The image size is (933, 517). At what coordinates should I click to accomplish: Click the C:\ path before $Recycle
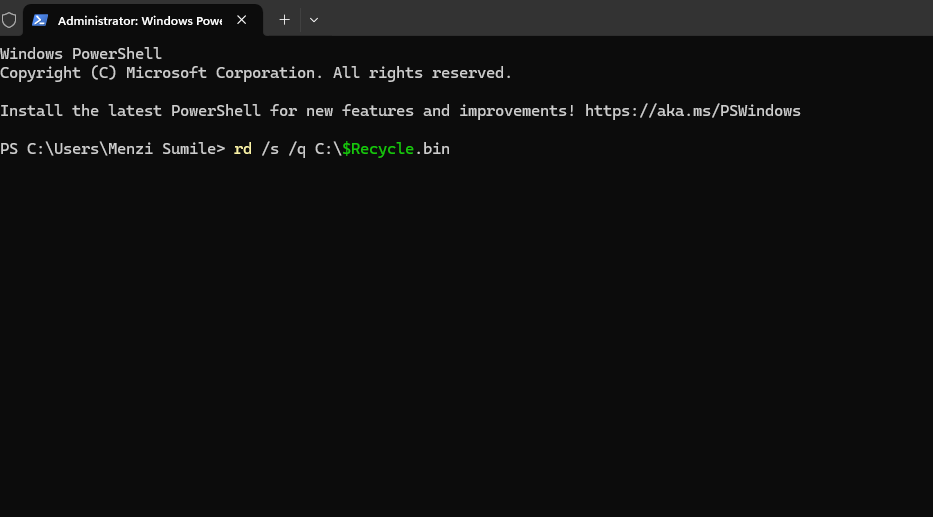[x=328, y=149]
